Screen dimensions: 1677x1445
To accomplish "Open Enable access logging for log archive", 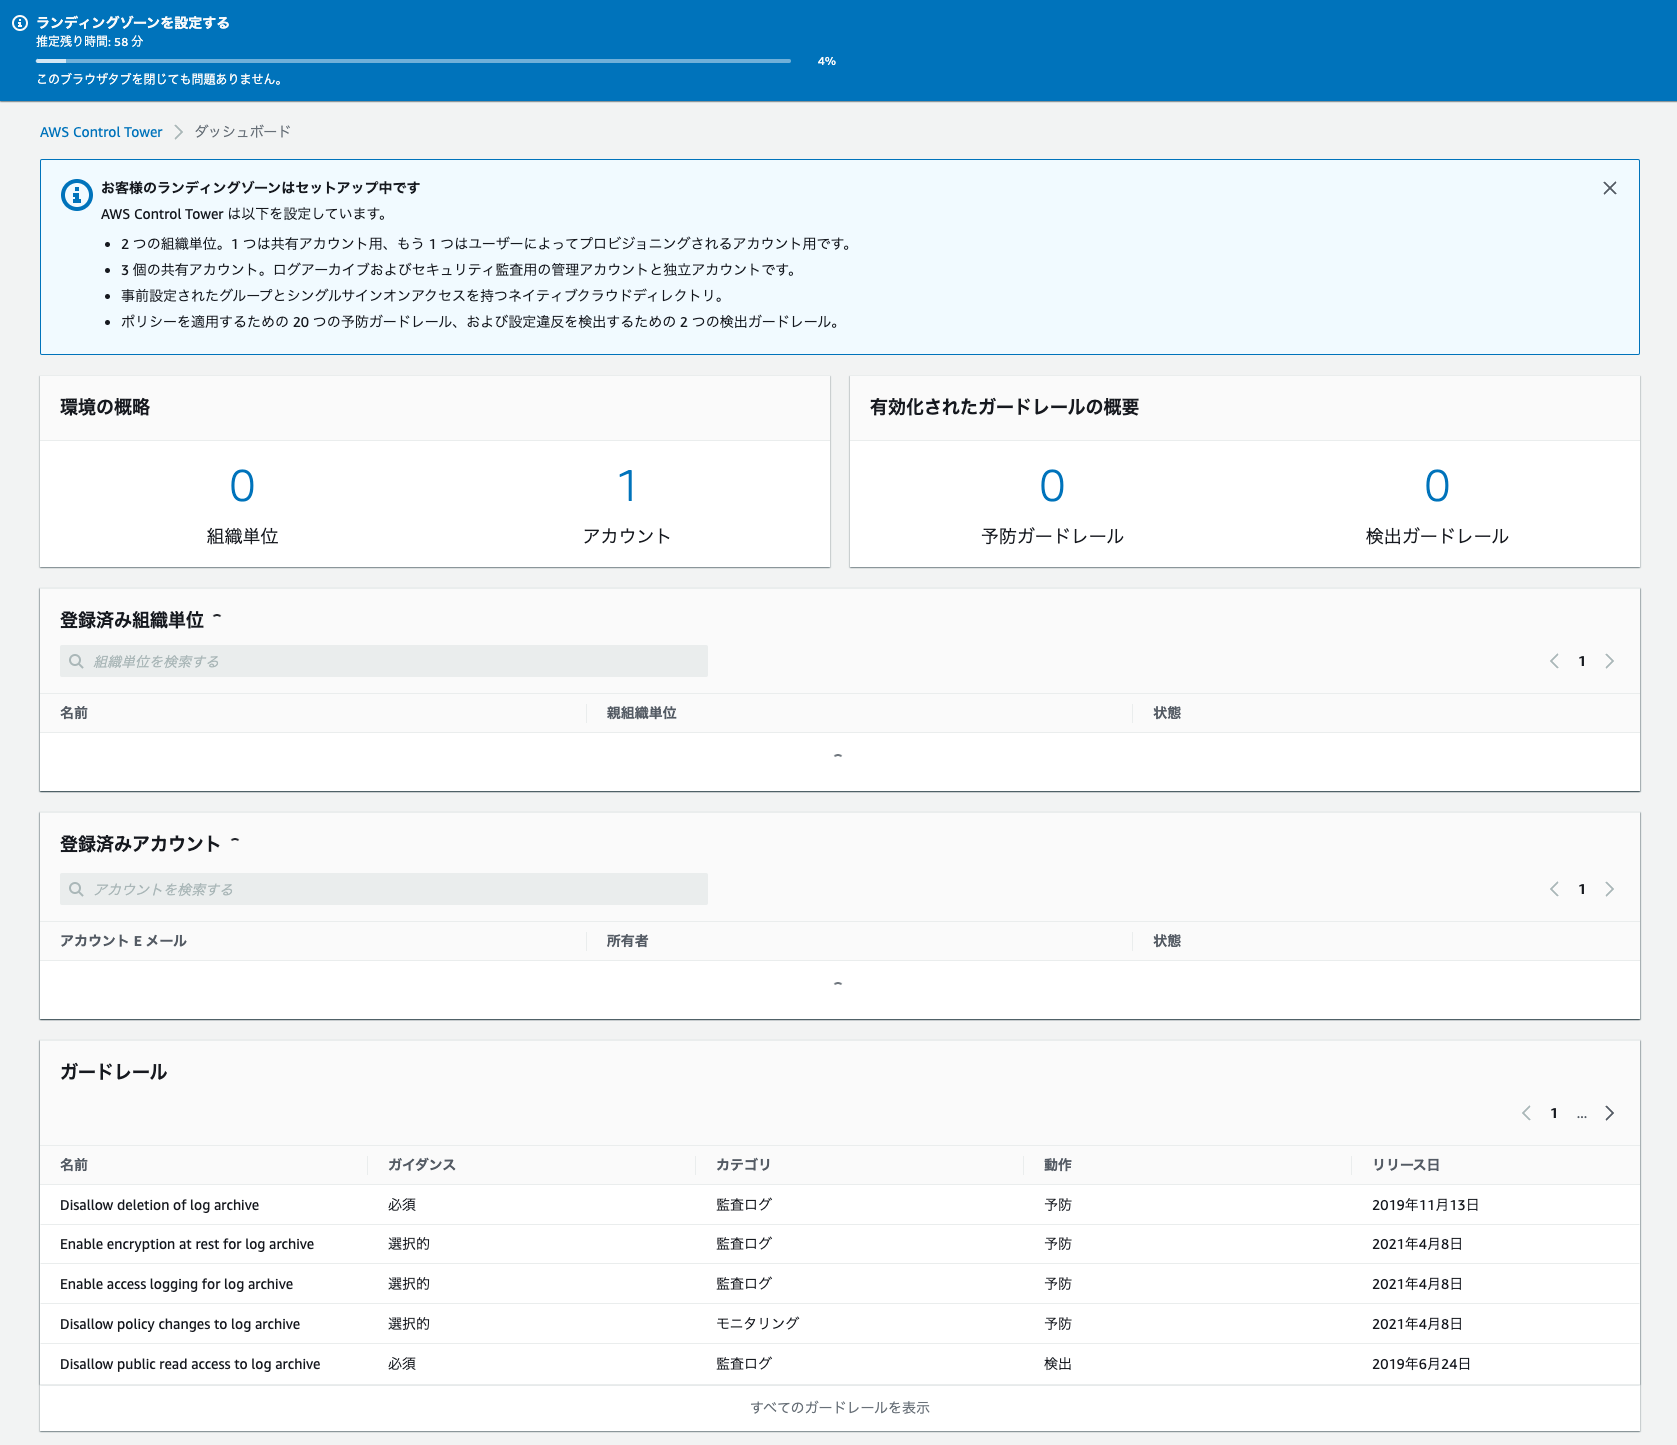I will coord(176,1284).
